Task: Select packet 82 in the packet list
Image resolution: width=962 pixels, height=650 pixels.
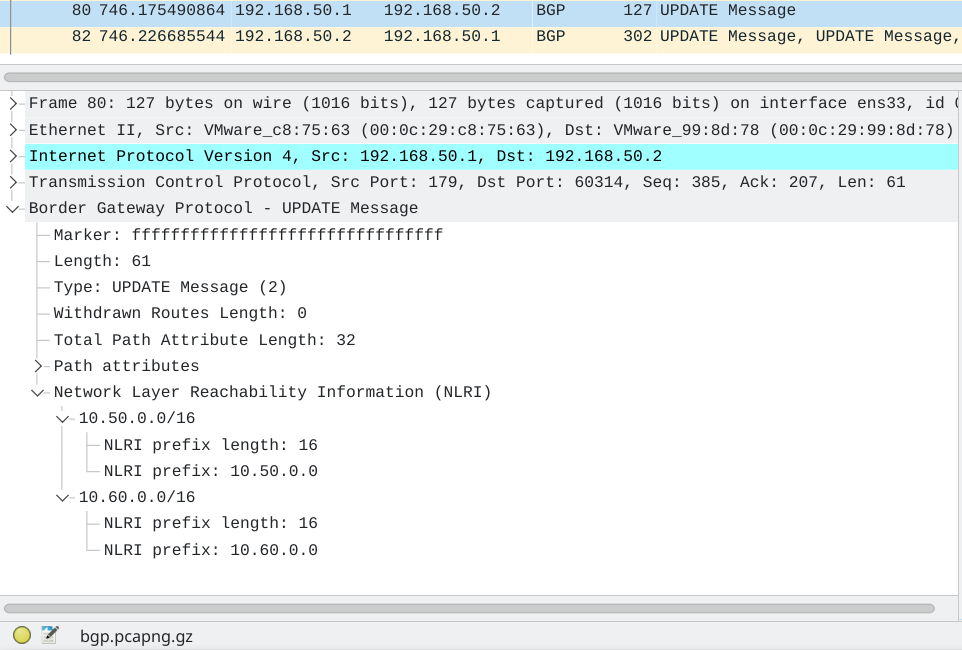Action: [x=400, y=36]
